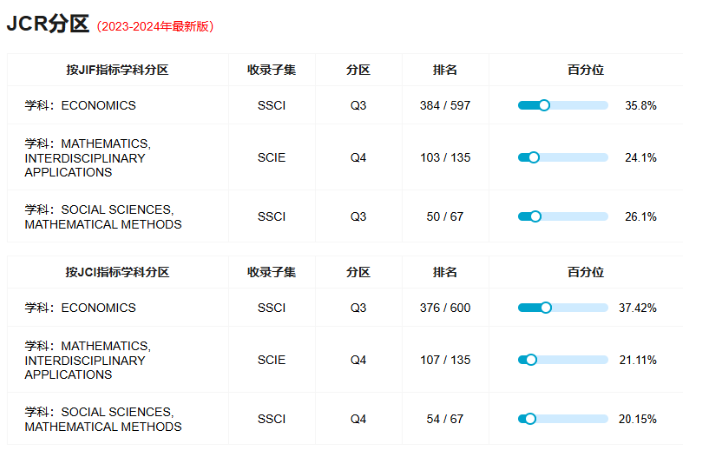Screen dimensions: 706x452
Task: Click the 按JIF指标学科分区 column header
Action: (x=118, y=70)
